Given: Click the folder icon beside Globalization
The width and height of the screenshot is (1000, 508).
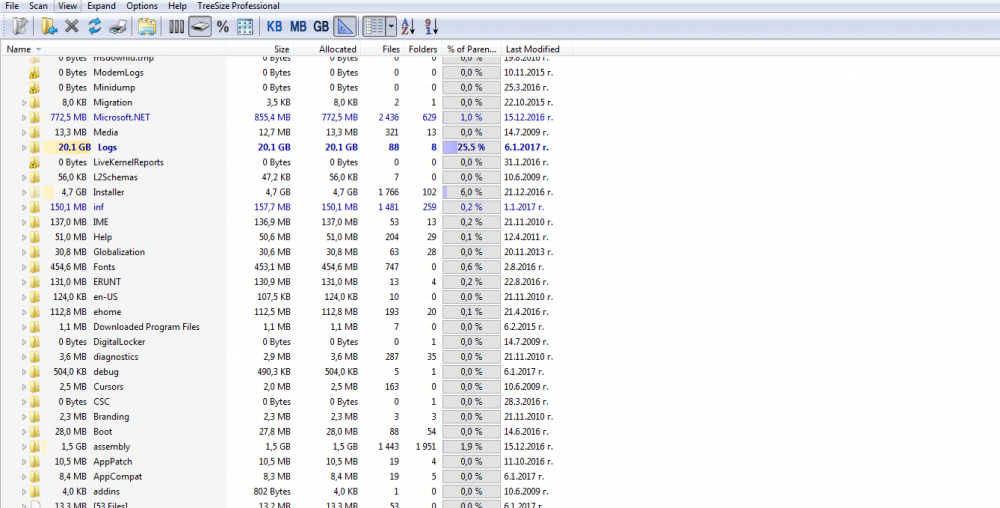Looking at the screenshot, I should tap(34, 252).
